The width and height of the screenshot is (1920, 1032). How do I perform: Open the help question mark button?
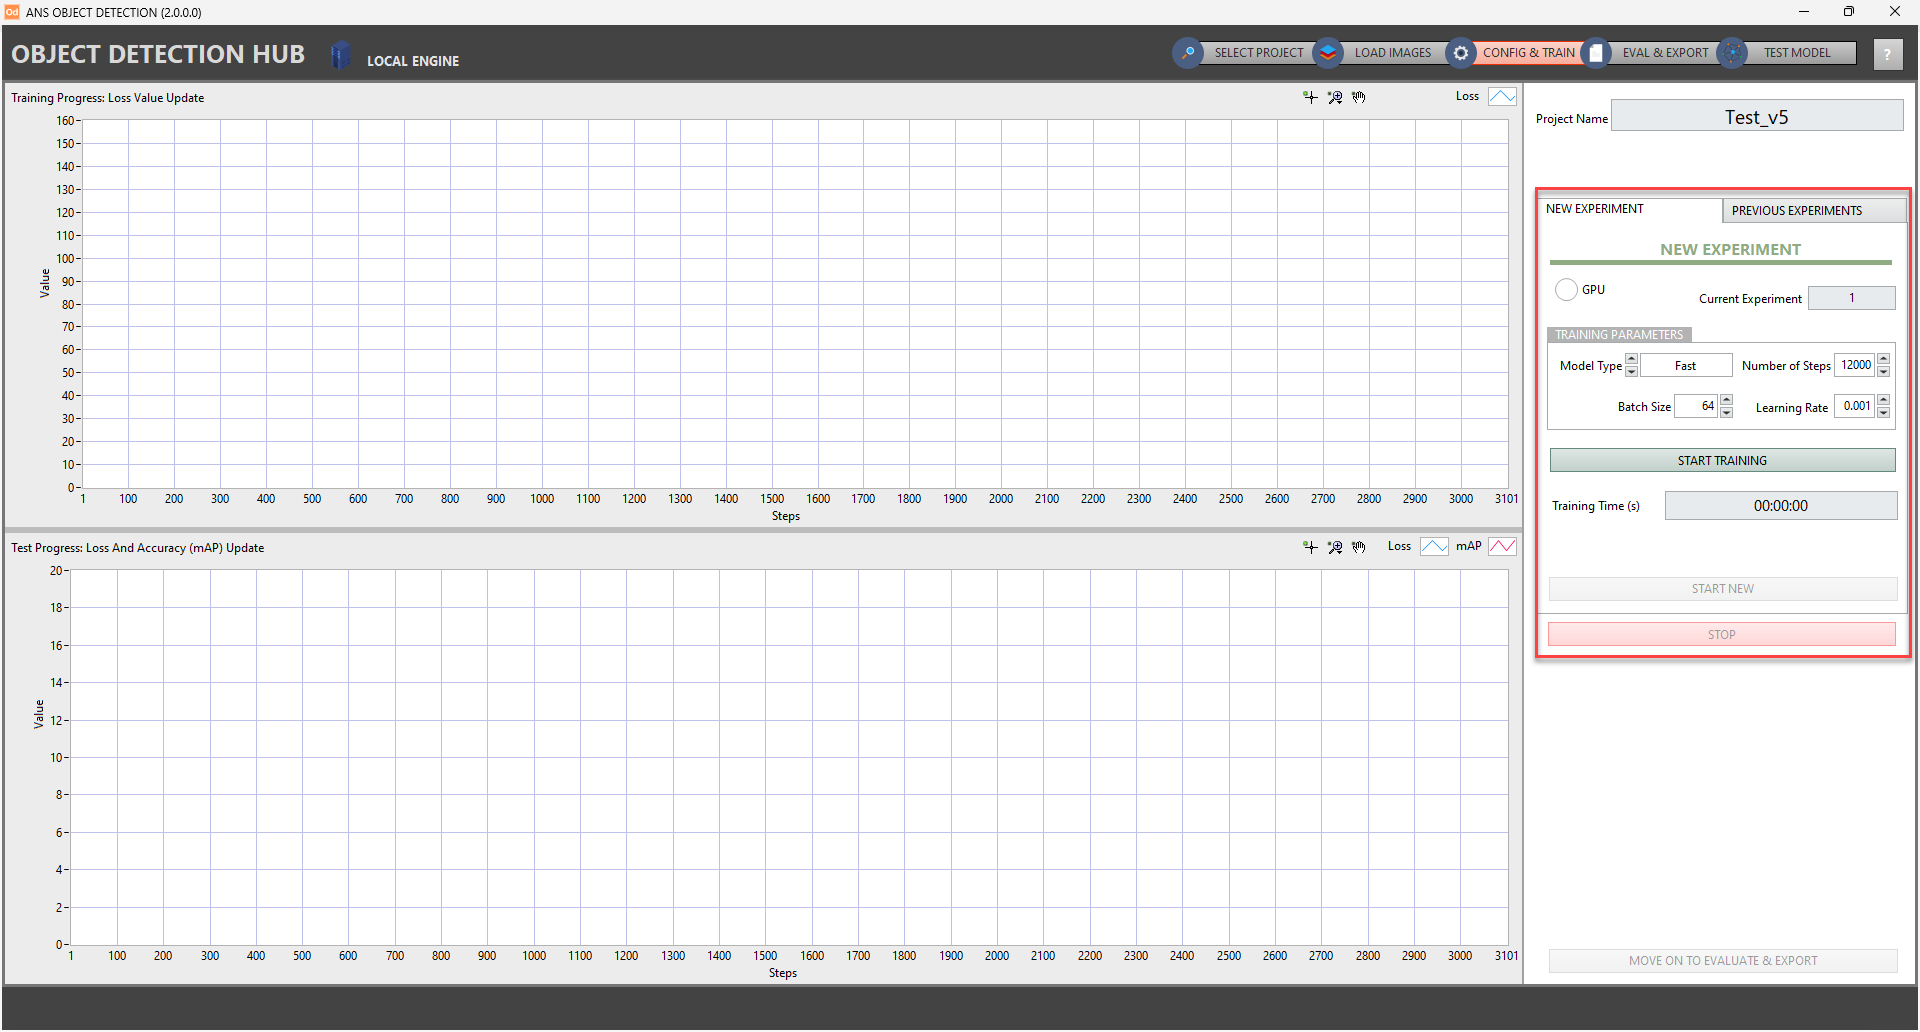pyautogui.click(x=1887, y=55)
